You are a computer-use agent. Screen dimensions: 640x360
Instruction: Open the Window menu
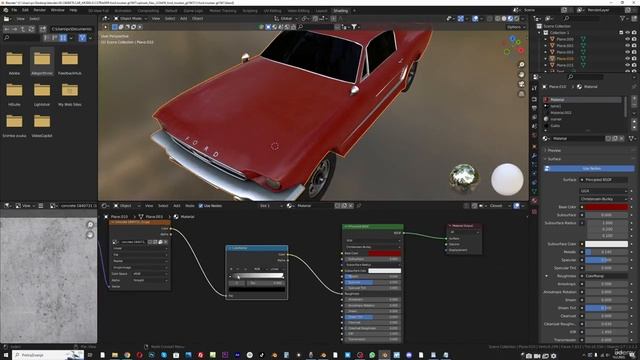pos(58,10)
